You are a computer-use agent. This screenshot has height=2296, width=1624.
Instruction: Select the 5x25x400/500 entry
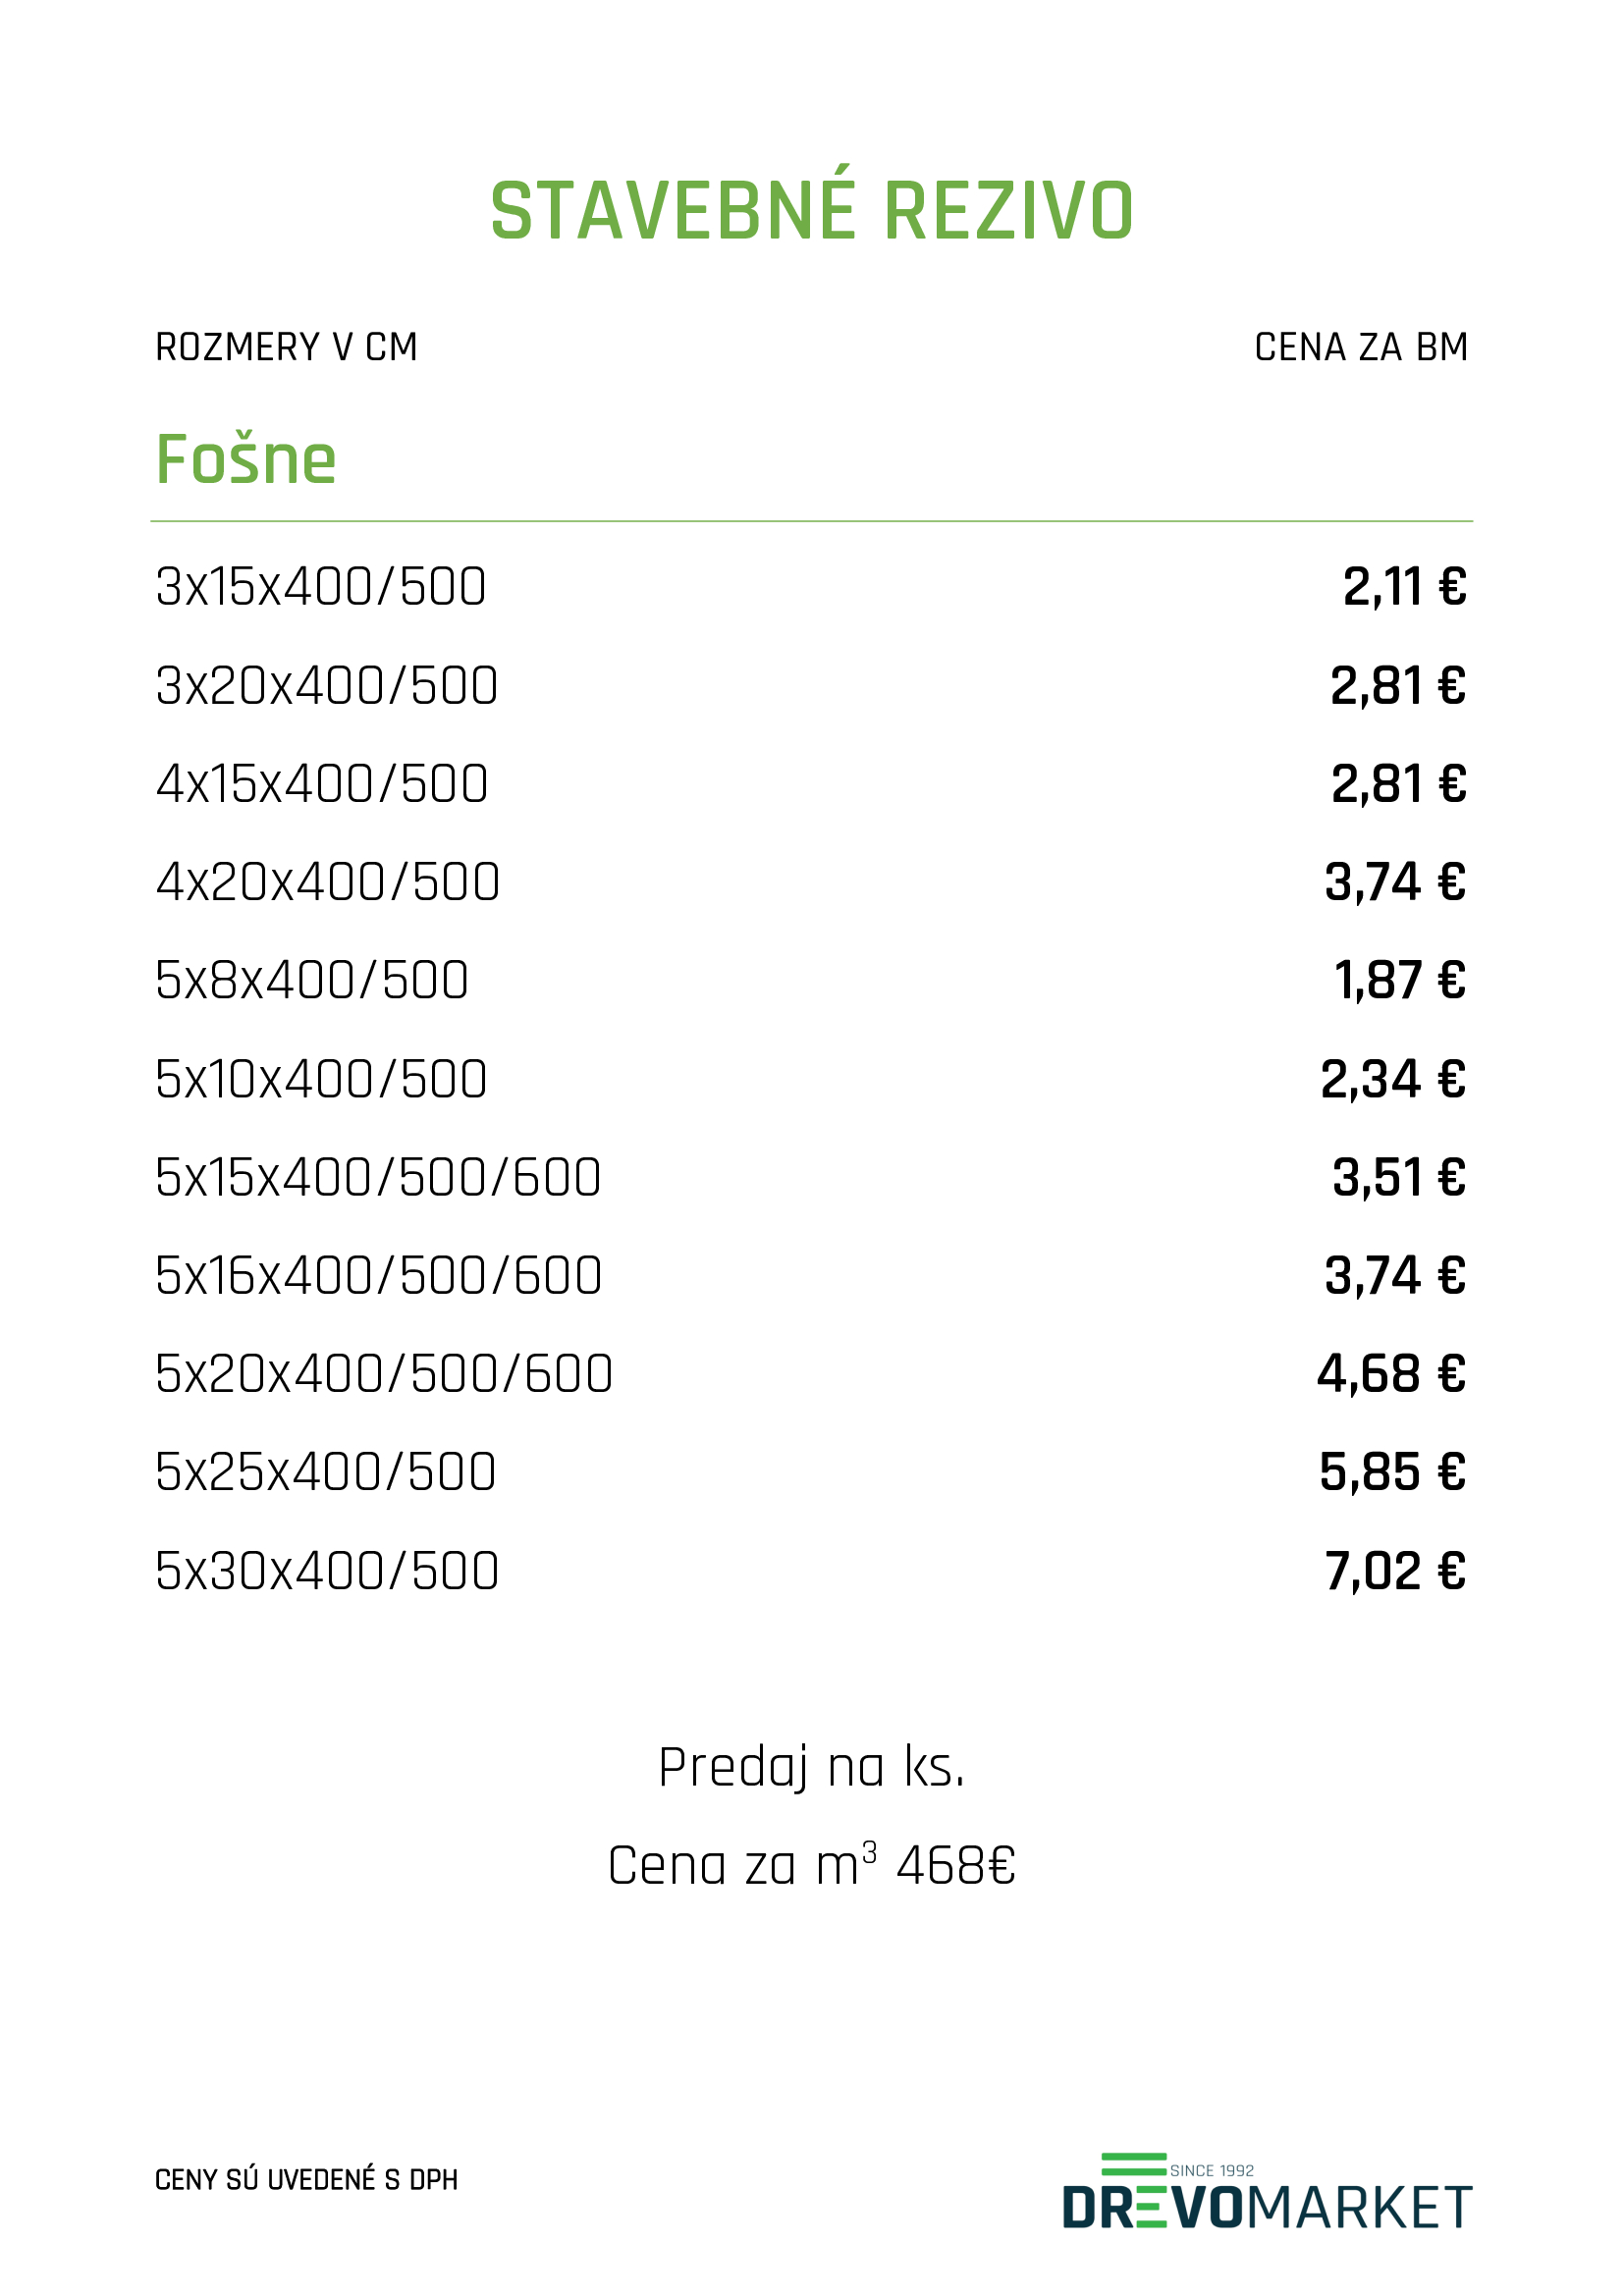coord(325,1472)
